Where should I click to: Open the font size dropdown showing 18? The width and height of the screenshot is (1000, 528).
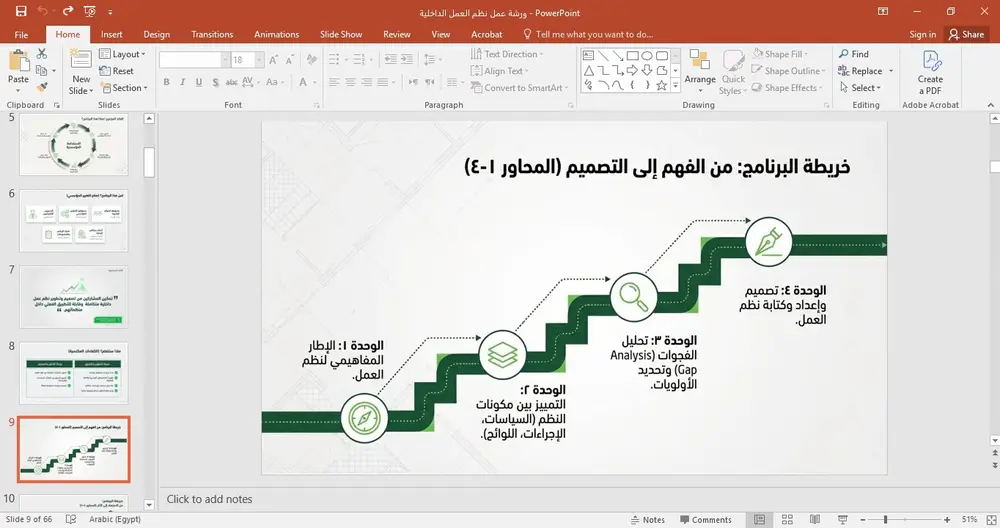[x=259, y=60]
